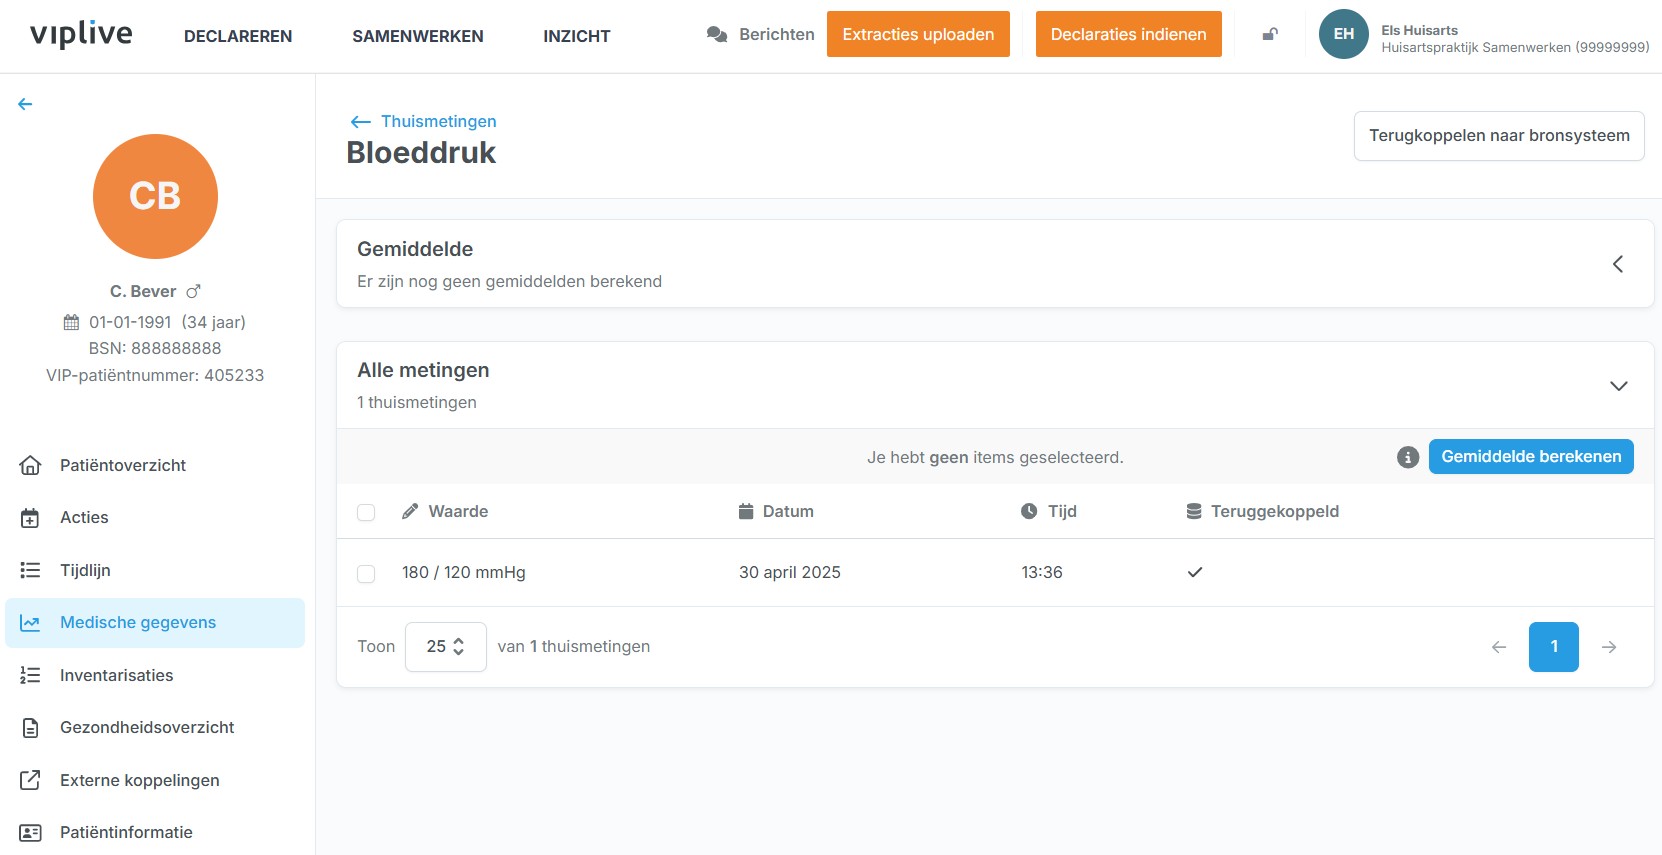
Task: Click the back arrow above patient avatar
Action: (25, 104)
